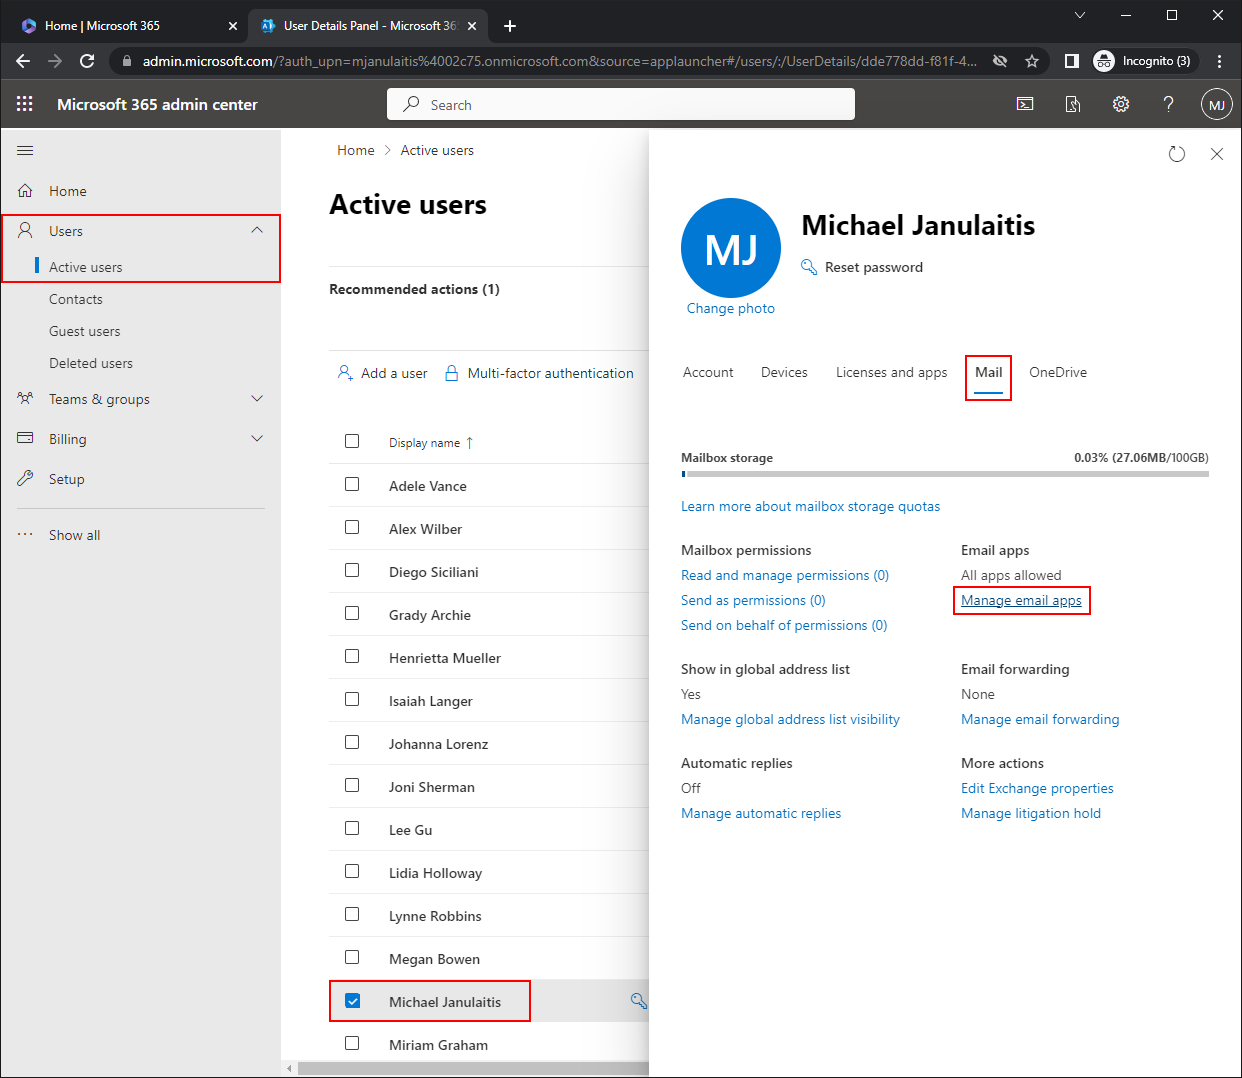Open the Microsoft 365 app launcher waffle

tap(25, 104)
